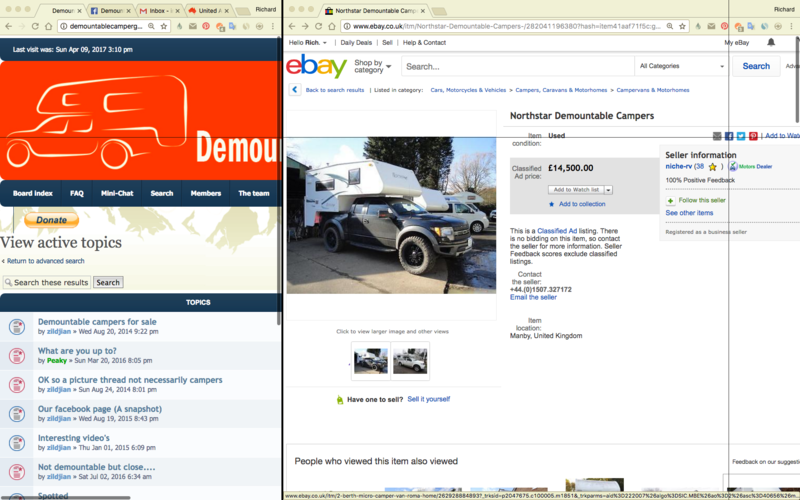Open forum 'The team' menu item
Viewport: 800px width, 500px height.
(x=254, y=193)
